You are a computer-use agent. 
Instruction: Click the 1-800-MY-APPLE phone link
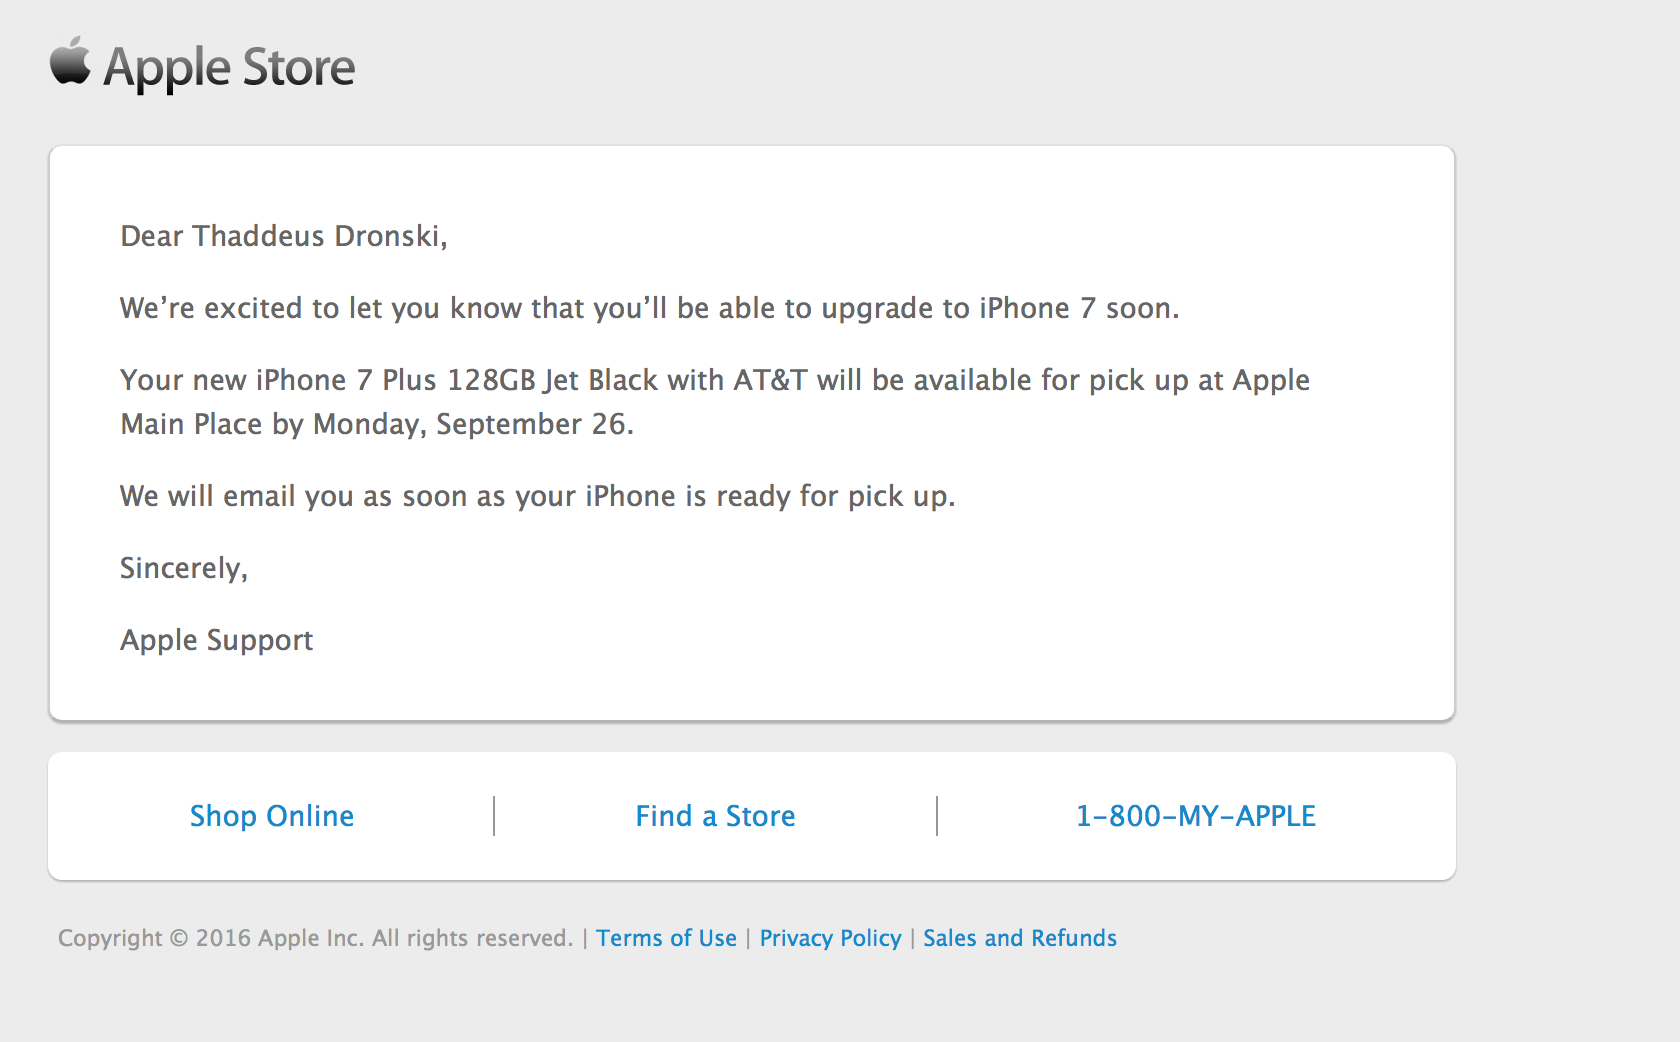pyautogui.click(x=1195, y=816)
